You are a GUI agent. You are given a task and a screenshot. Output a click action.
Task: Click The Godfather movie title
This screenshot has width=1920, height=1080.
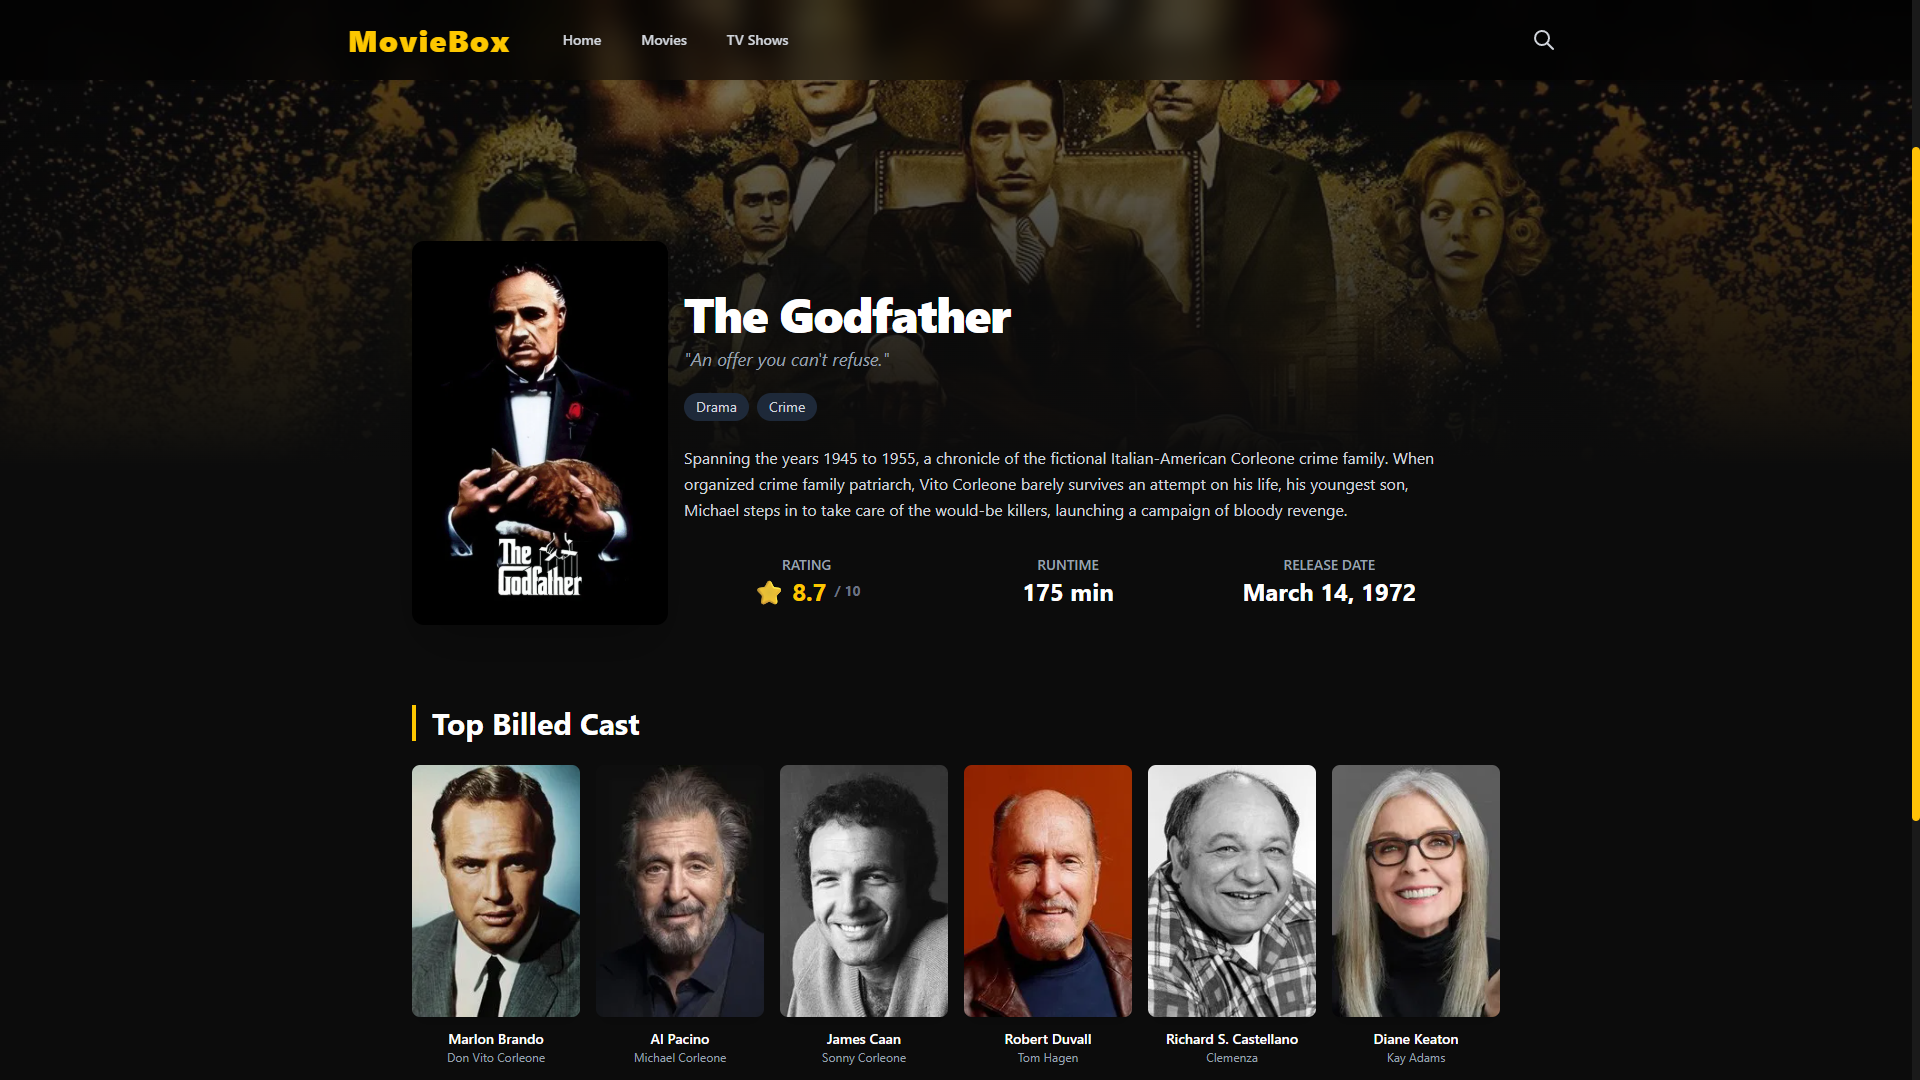click(847, 317)
